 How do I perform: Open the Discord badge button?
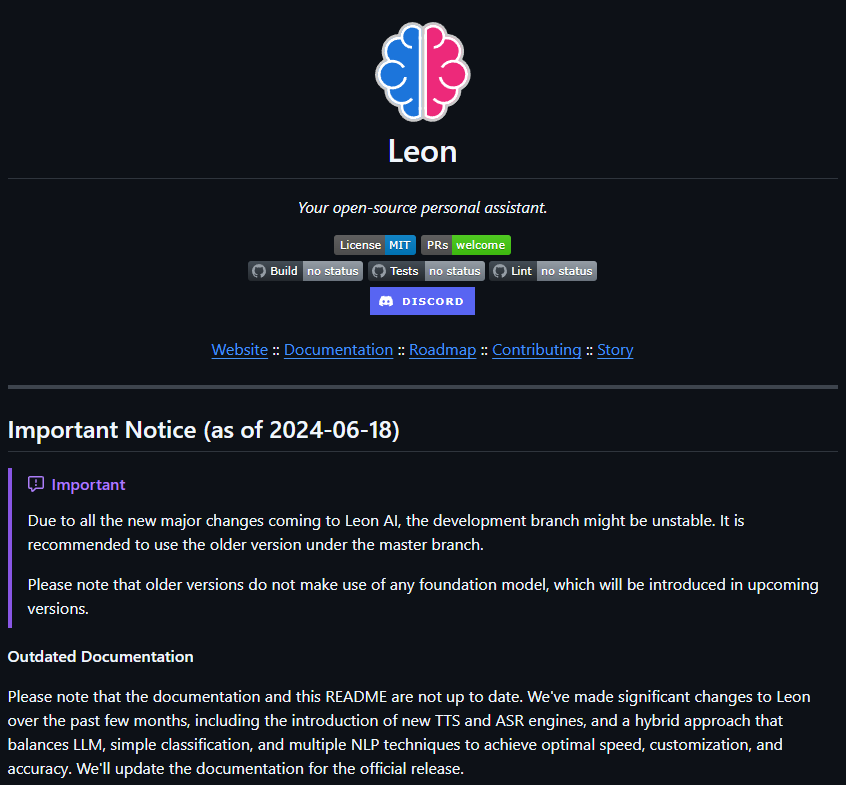[422, 301]
